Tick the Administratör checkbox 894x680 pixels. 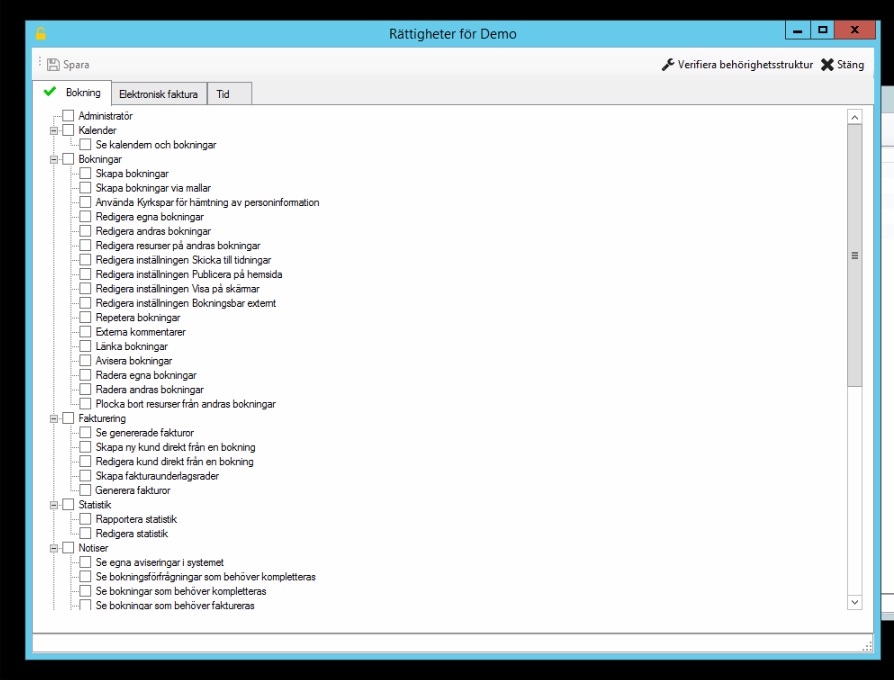coord(68,116)
